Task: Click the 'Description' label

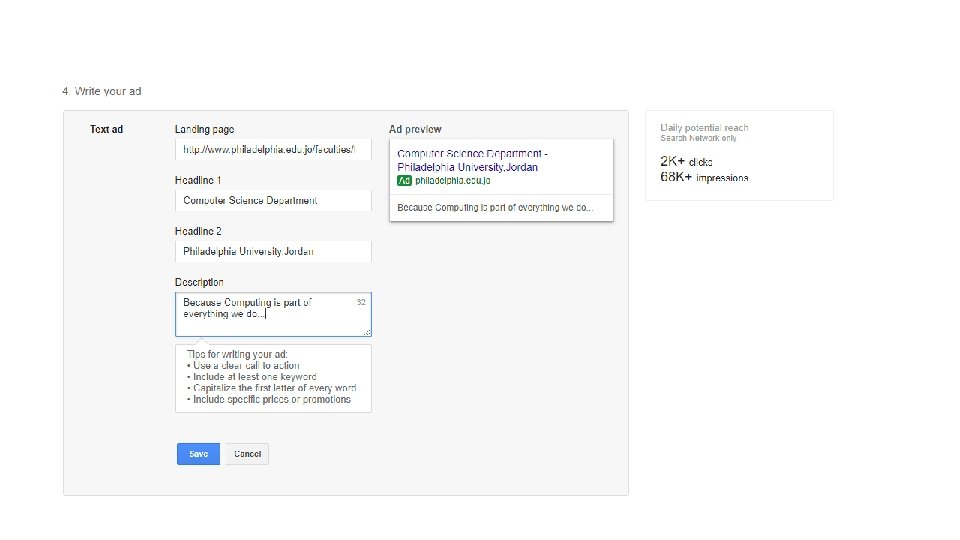Action: point(199,282)
